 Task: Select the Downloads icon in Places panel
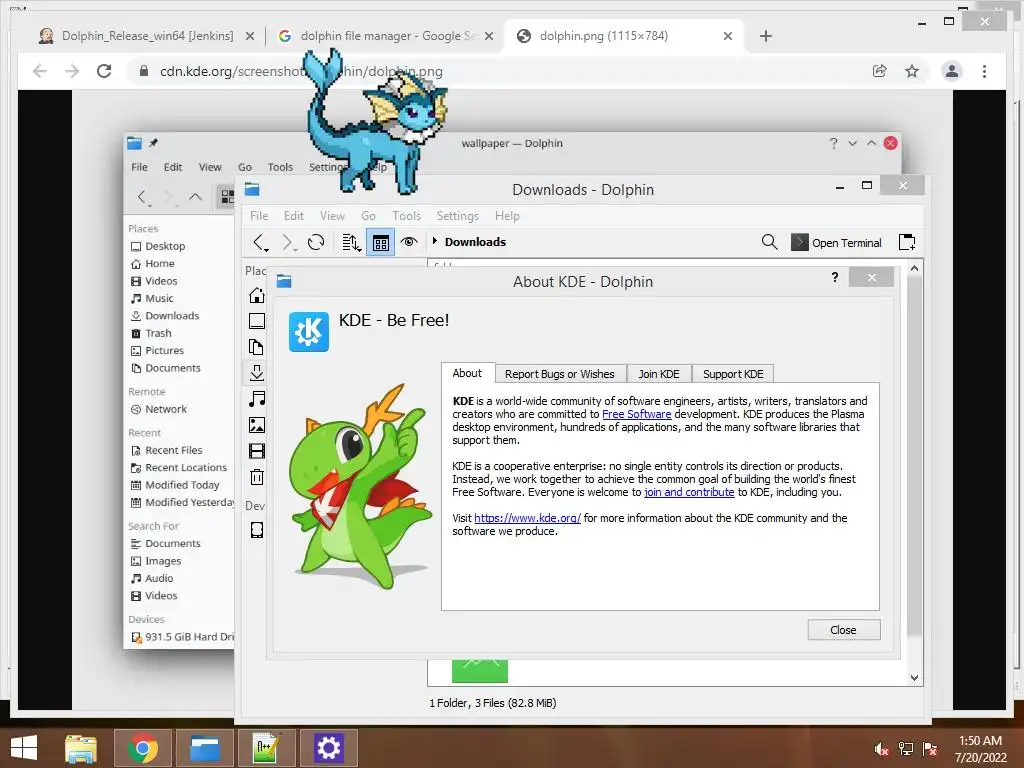tap(257, 373)
